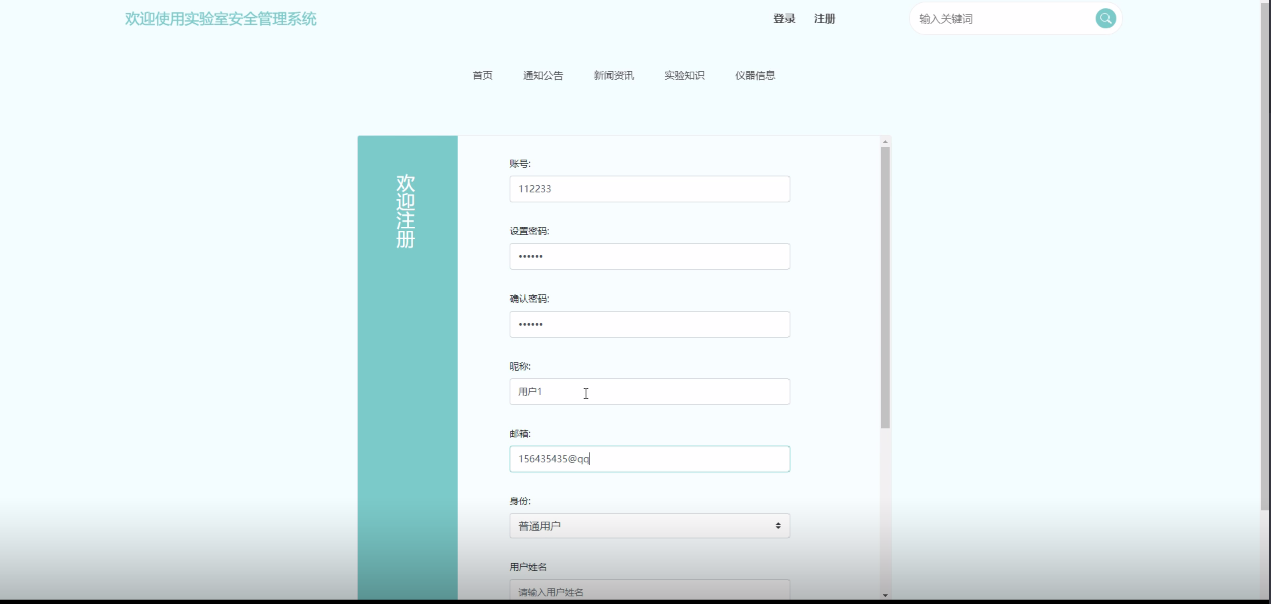Click the 用户姓名 input field
Viewport: 1271px width, 604px height.
click(649, 591)
